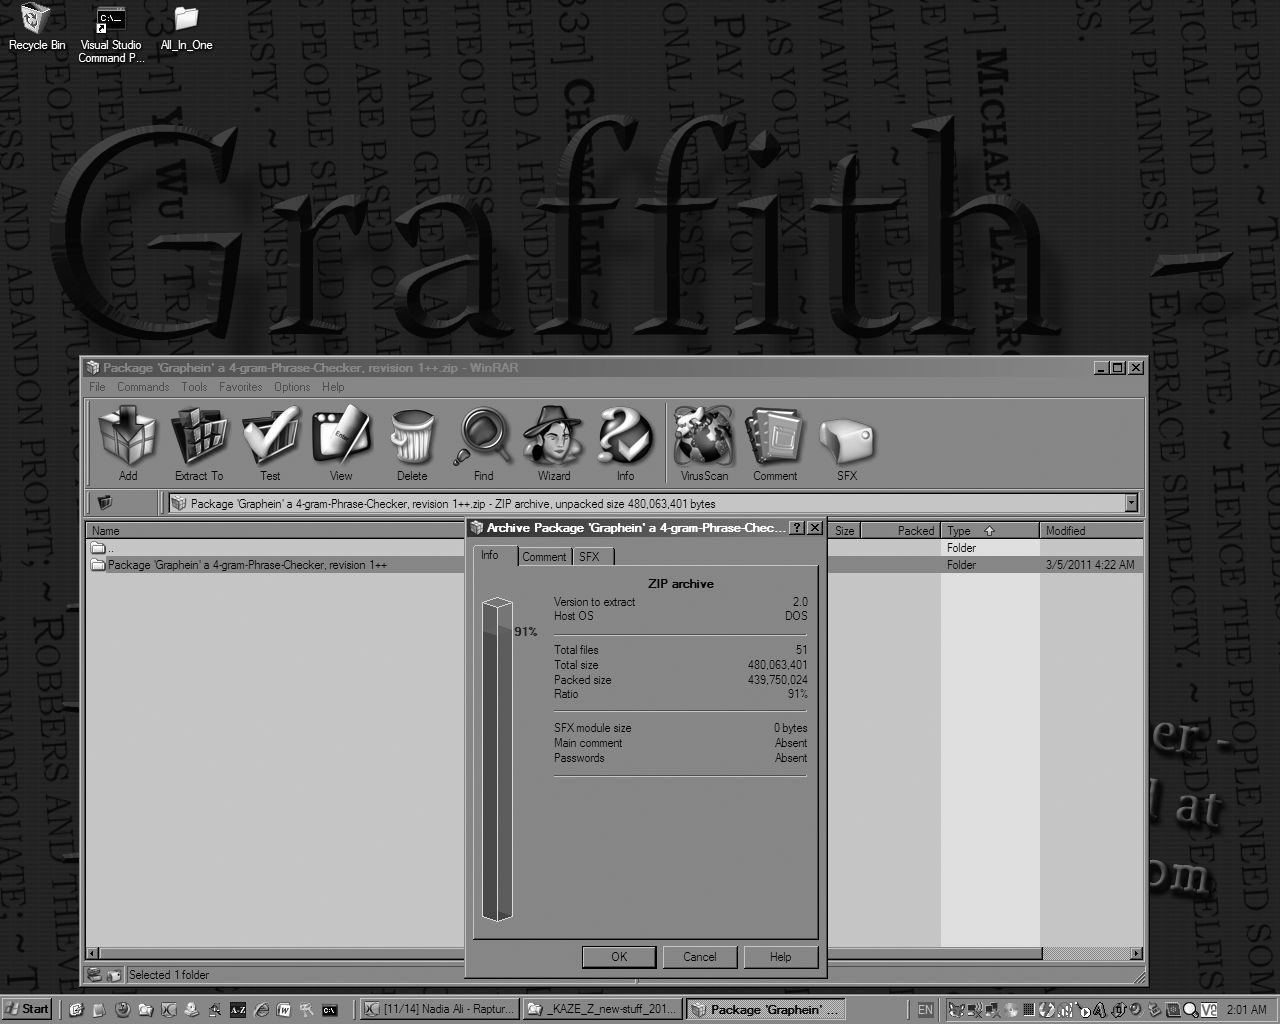Click the Start button

(27, 1009)
